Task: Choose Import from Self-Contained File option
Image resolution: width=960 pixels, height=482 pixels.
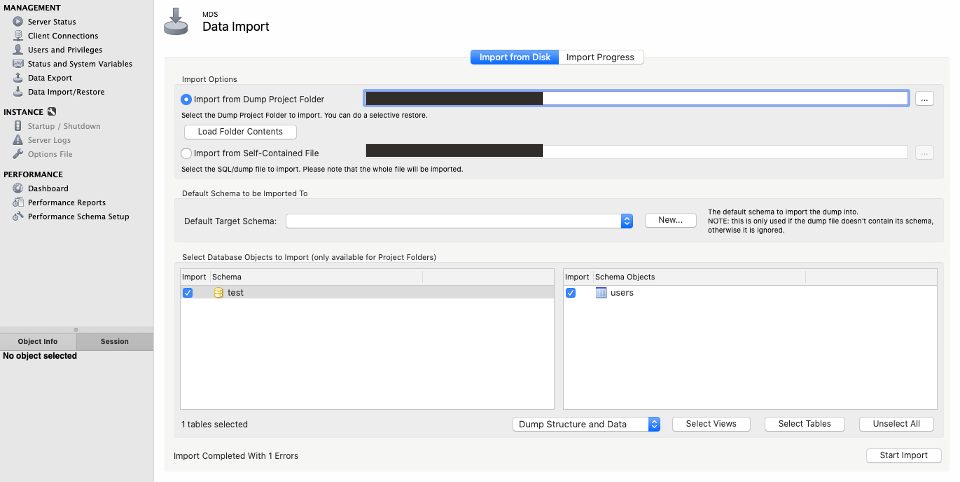Action: 187,153
